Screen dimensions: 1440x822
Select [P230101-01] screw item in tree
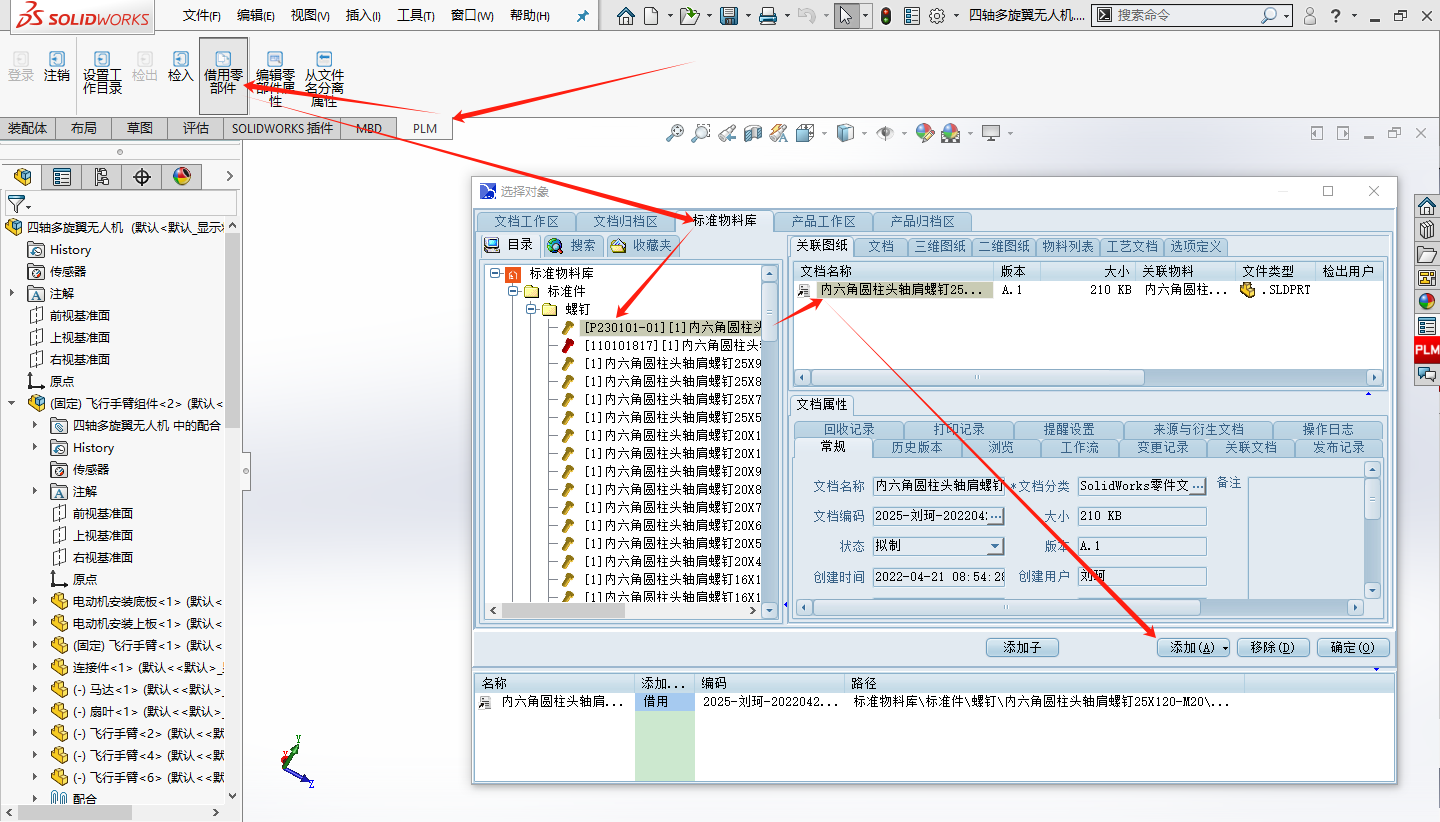point(672,327)
